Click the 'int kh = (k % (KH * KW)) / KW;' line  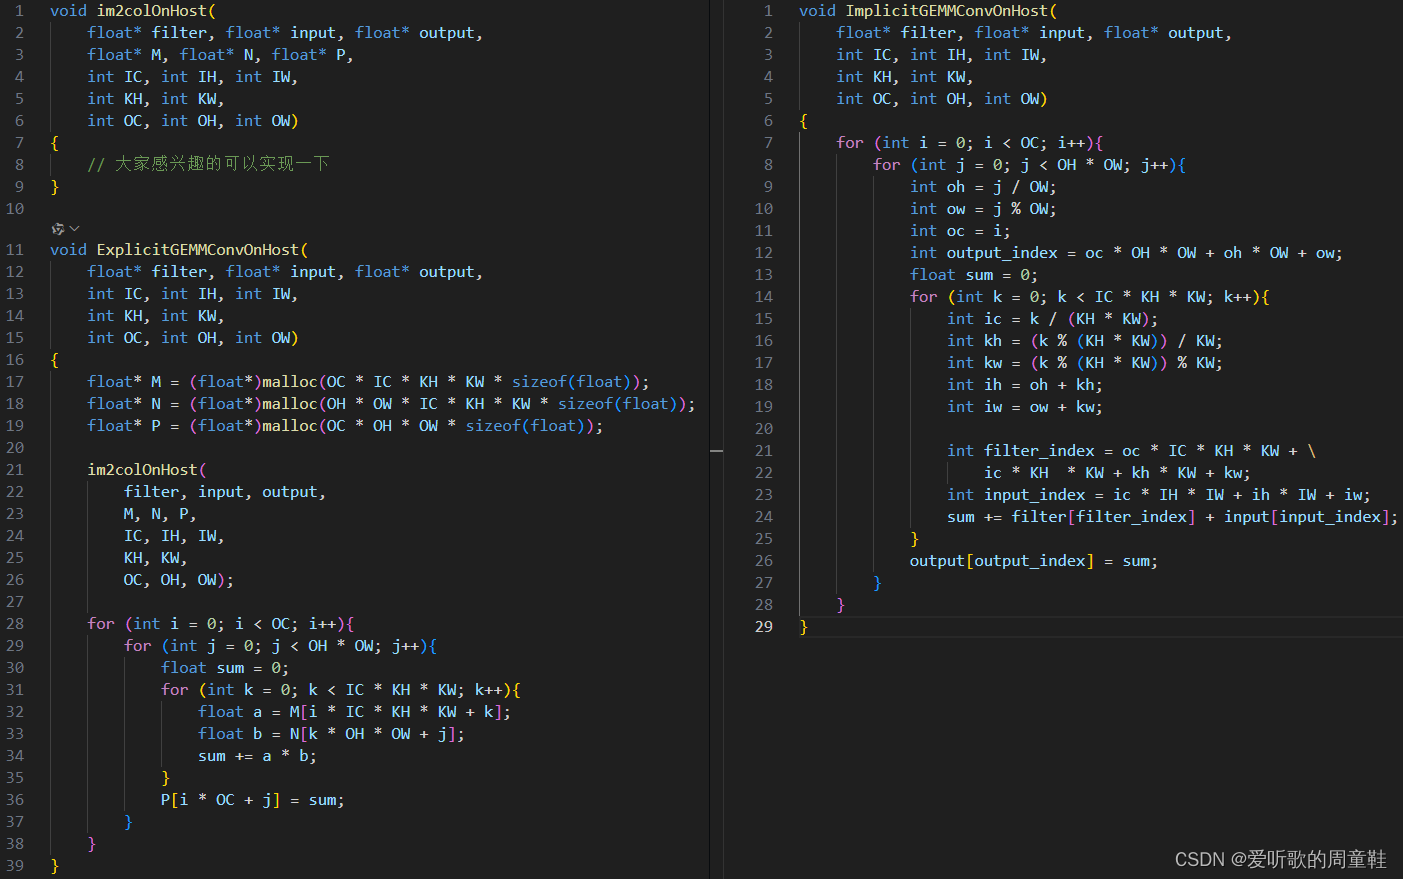click(1085, 341)
